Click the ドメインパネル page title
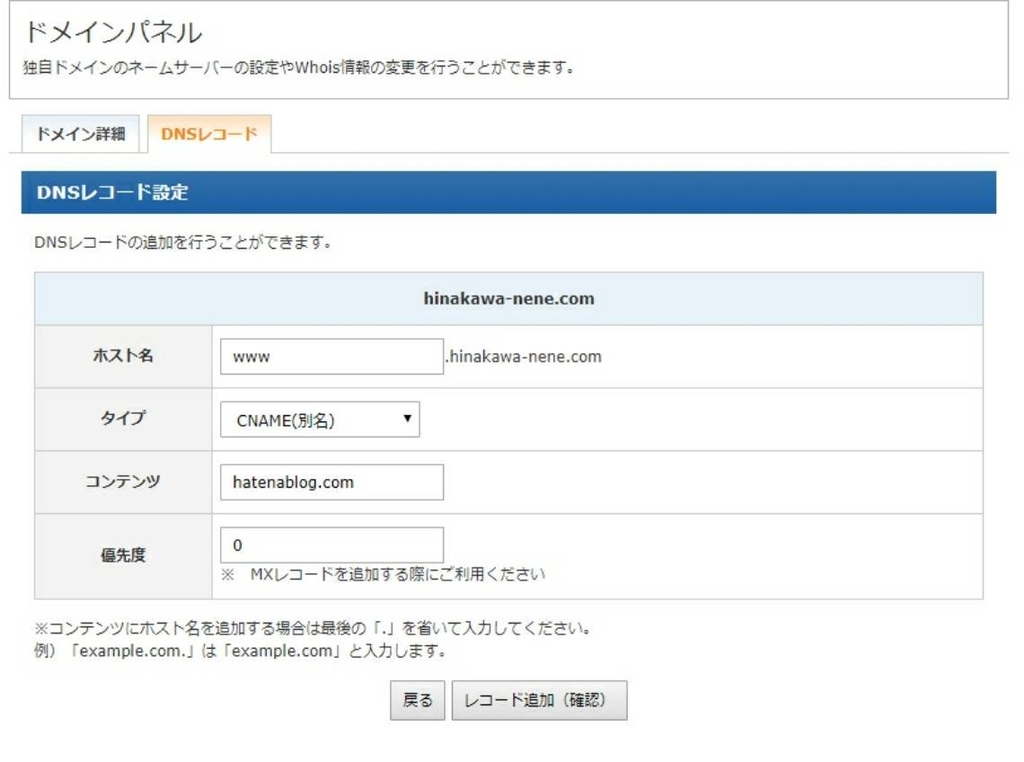Image resolution: width=1024 pixels, height=762 pixels. 113,31
